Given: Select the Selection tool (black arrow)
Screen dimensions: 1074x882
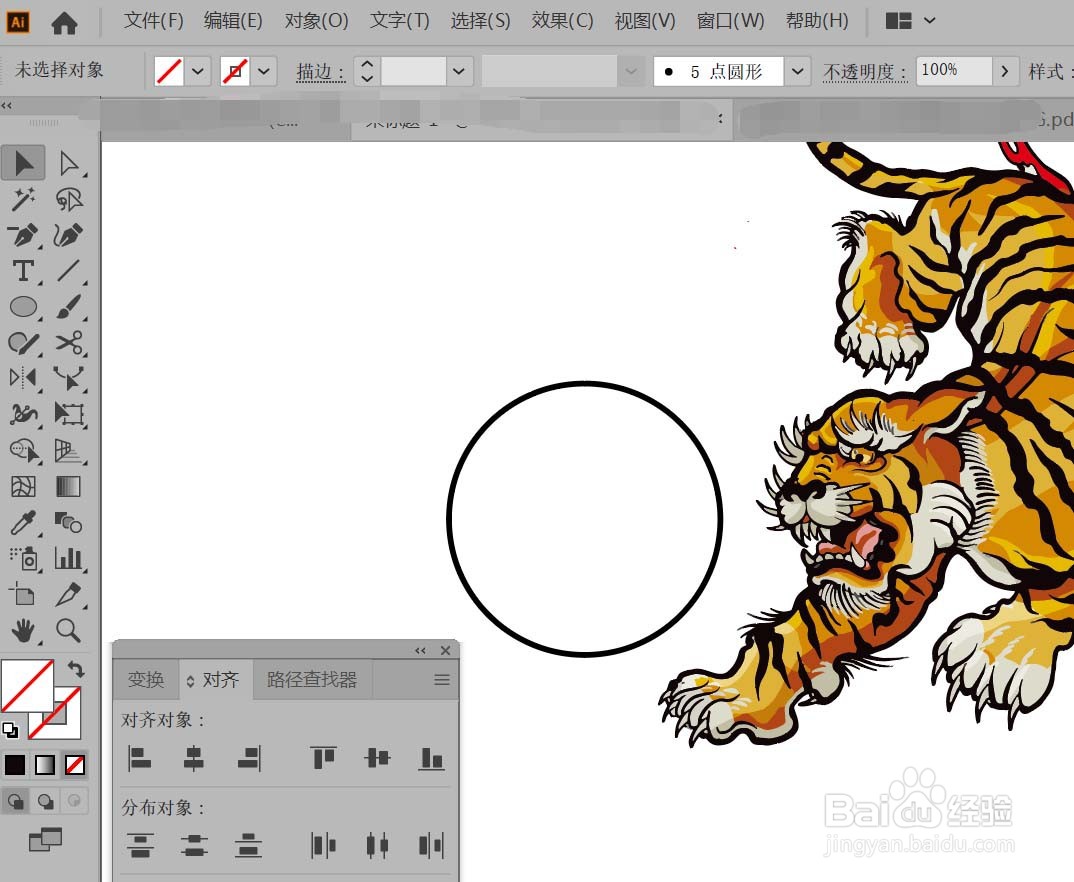Looking at the screenshot, I should (23, 164).
